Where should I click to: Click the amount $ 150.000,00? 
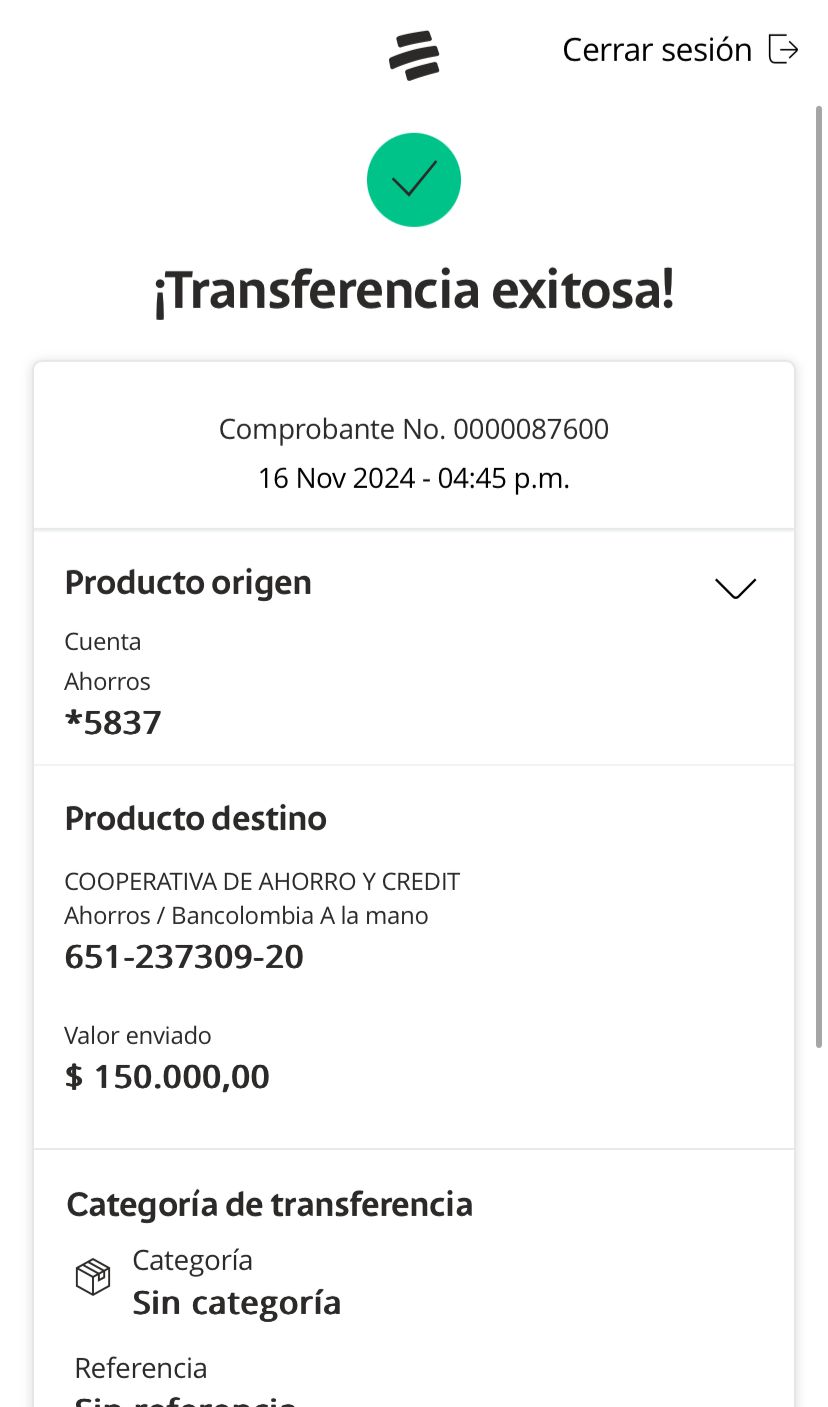pyautogui.click(x=167, y=1077)
